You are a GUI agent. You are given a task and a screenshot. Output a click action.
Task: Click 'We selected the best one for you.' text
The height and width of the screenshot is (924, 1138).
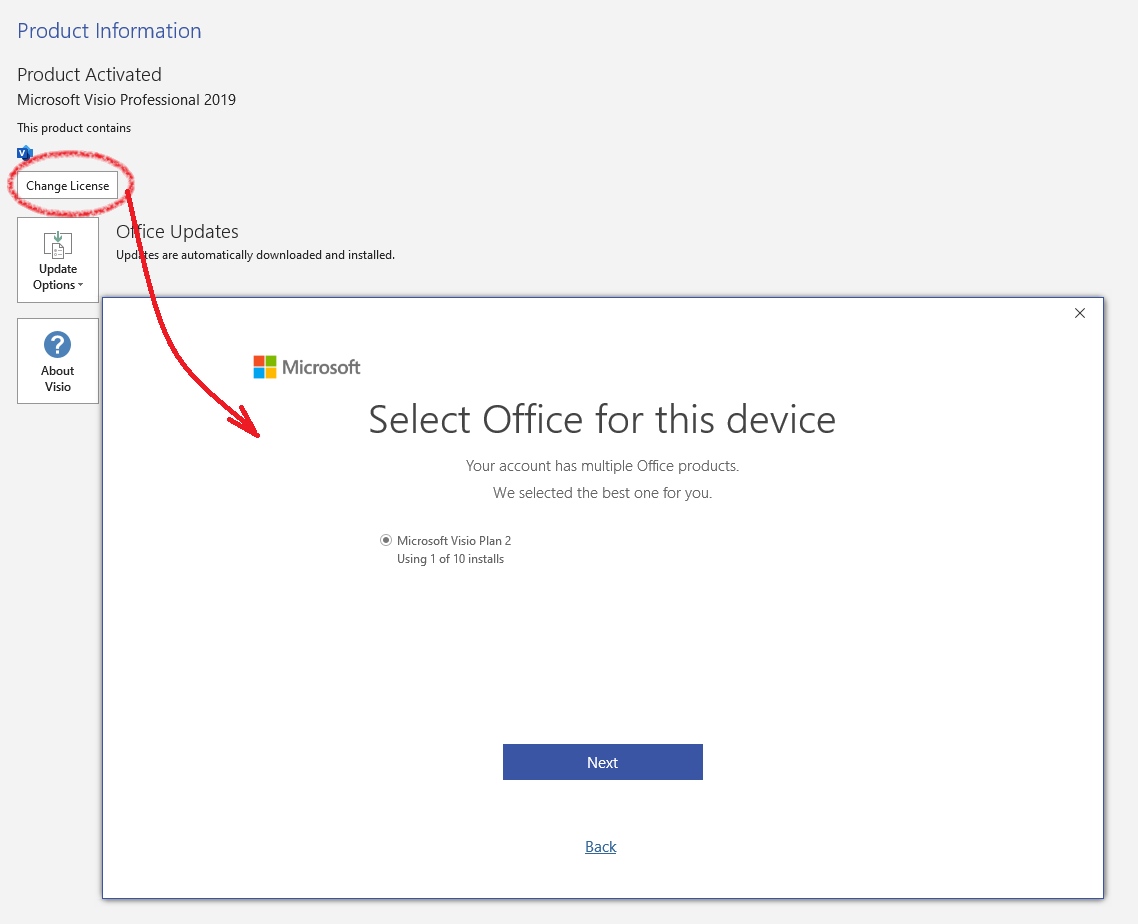tap(602, 493)
